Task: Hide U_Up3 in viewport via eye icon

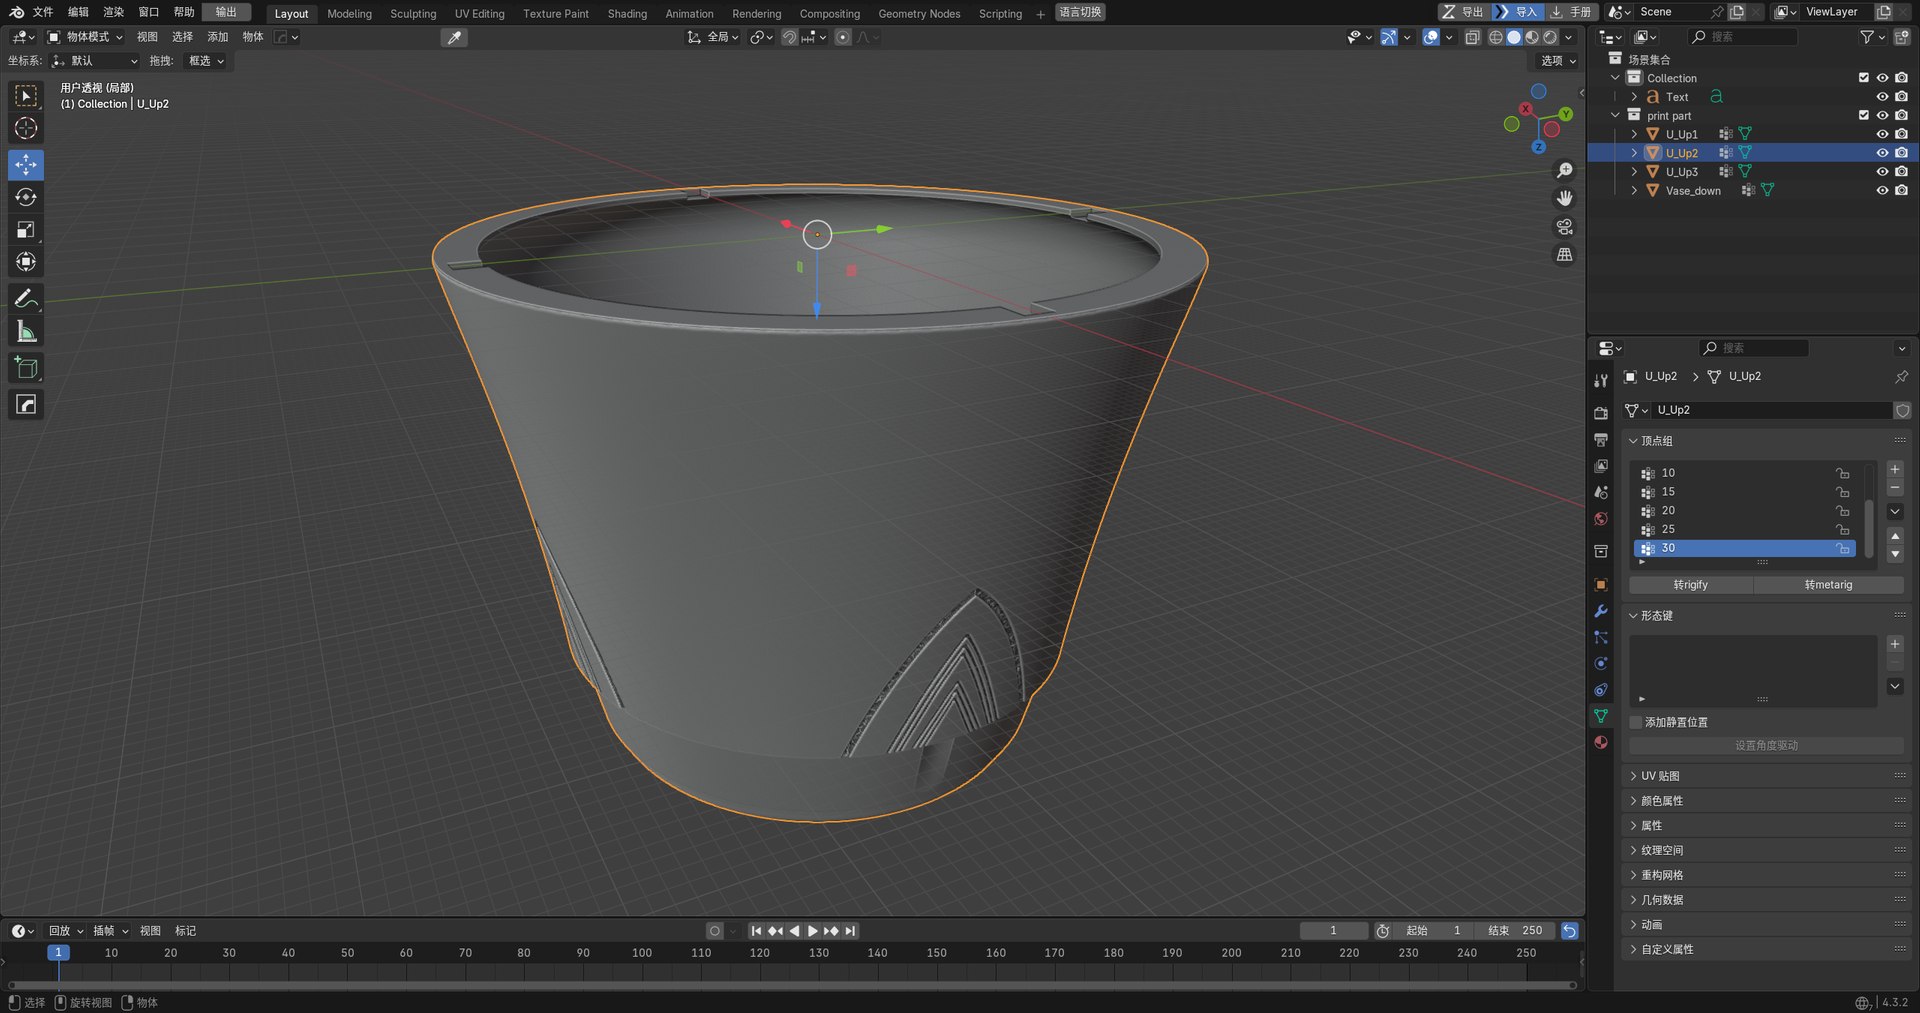Action: (x=1882, y=172)
